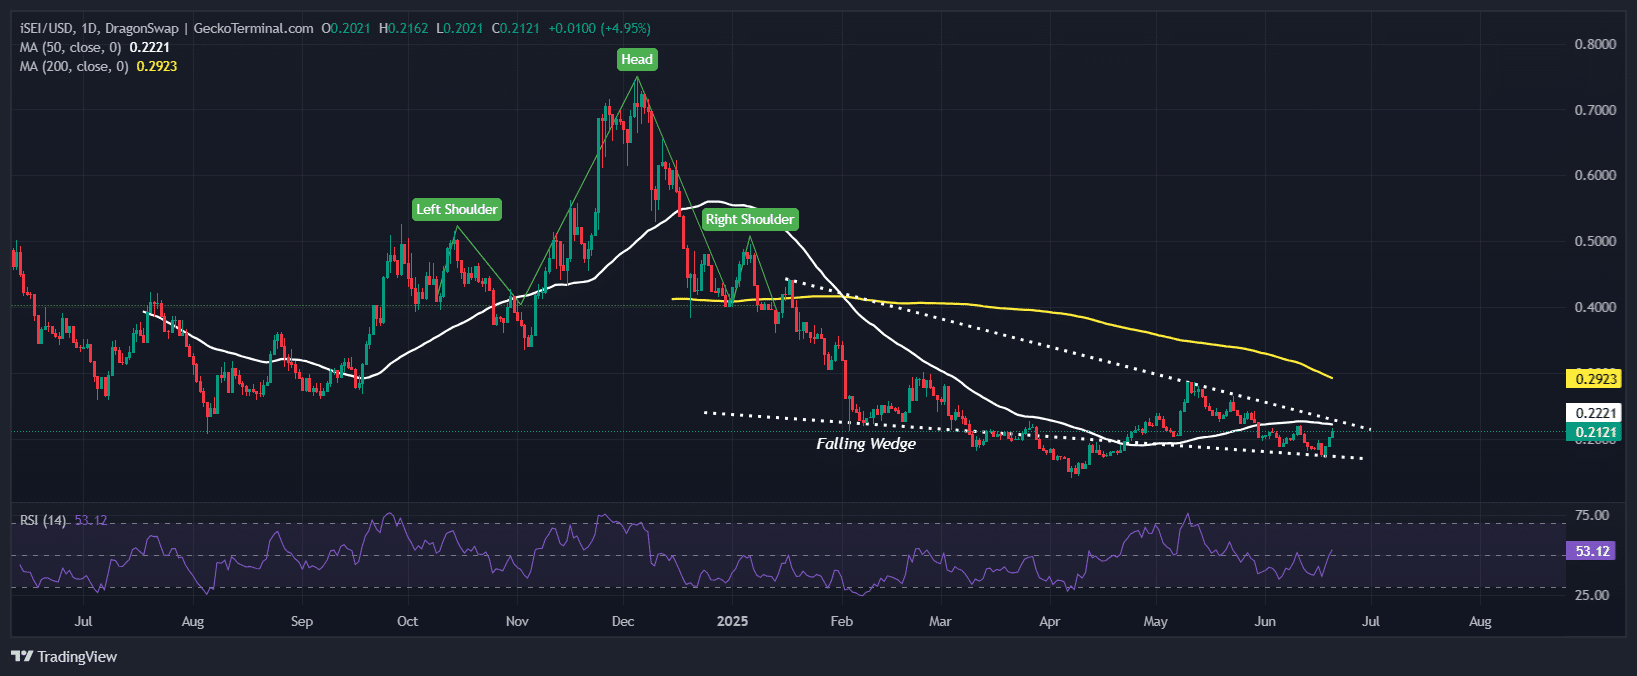Click the 0.2121 green price tag

tap(1592, 433)
